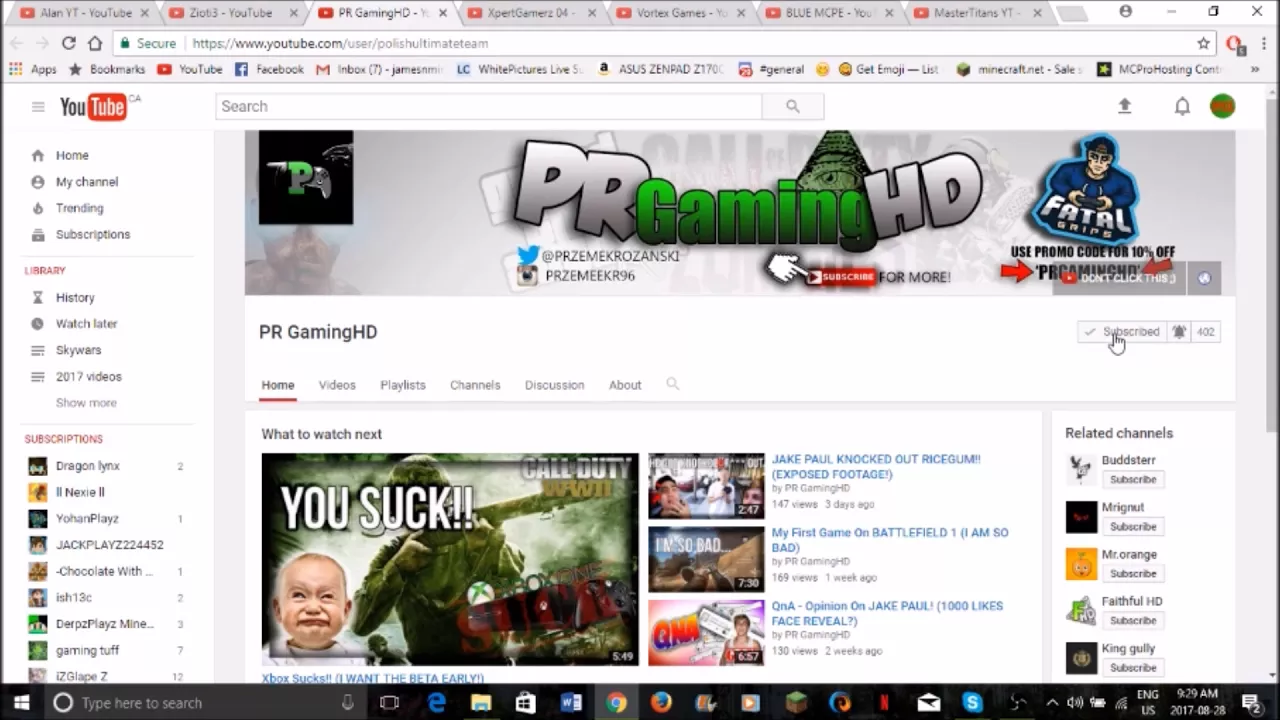Click the Chrome home button
The height and width of the screenshot is (720, 1280).
[95, 43]
